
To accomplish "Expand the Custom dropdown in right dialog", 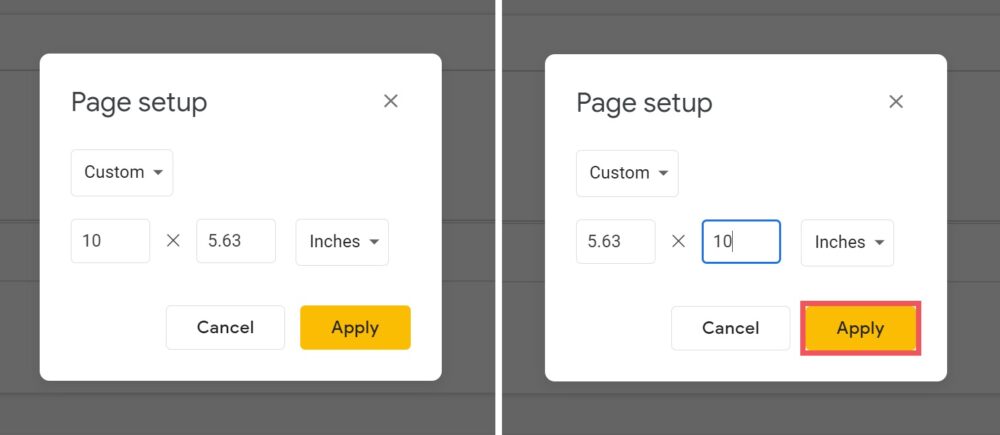I will click(627, 173).
